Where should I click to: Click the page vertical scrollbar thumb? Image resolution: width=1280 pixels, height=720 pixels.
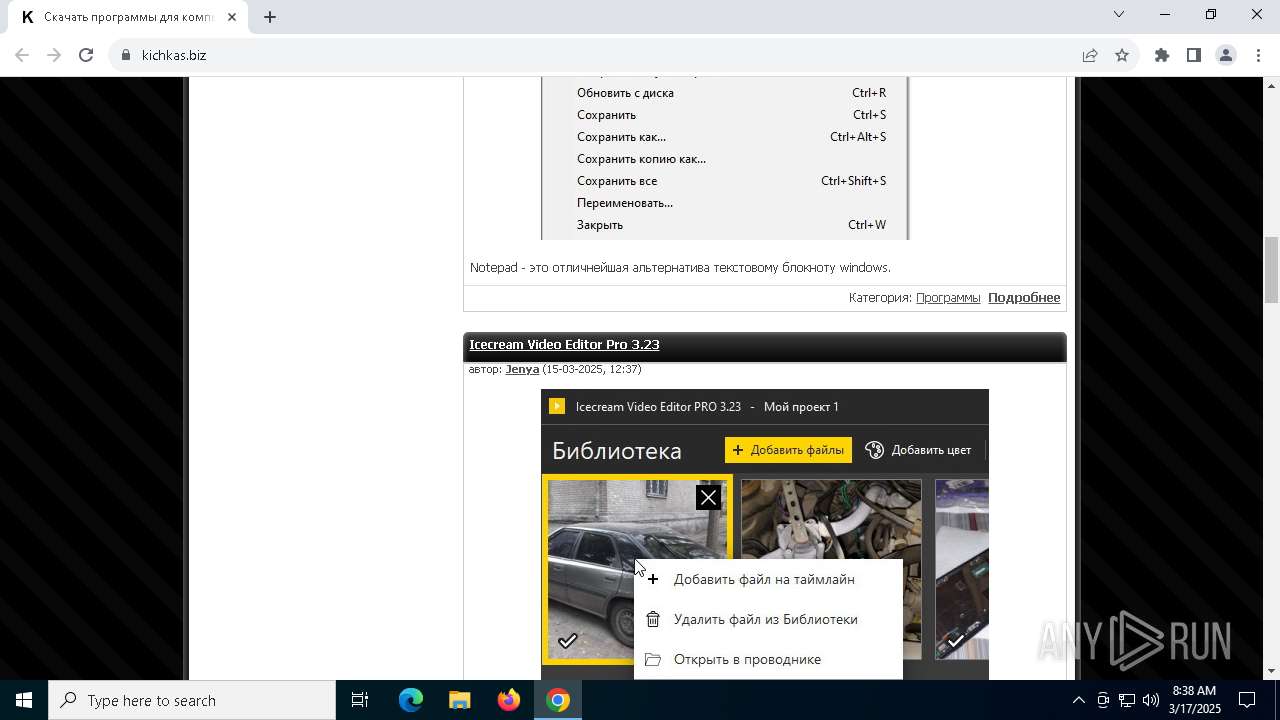coord(1271,270)
